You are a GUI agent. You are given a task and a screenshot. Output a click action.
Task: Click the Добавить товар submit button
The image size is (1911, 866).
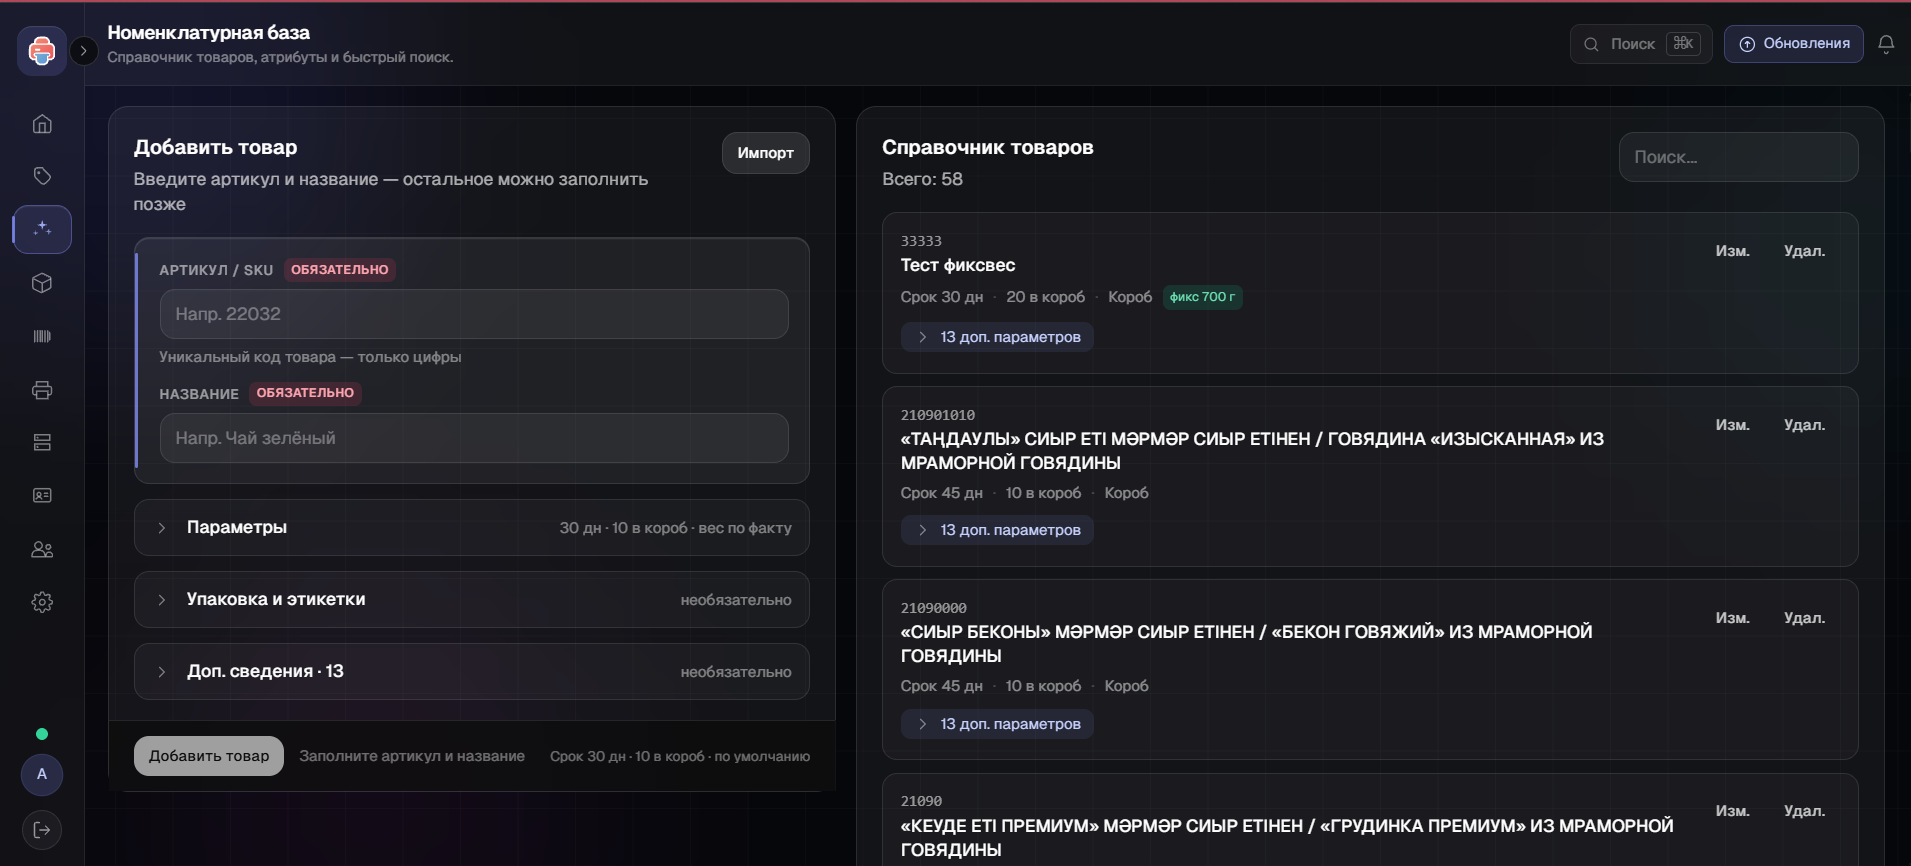[x=209, y=756]
